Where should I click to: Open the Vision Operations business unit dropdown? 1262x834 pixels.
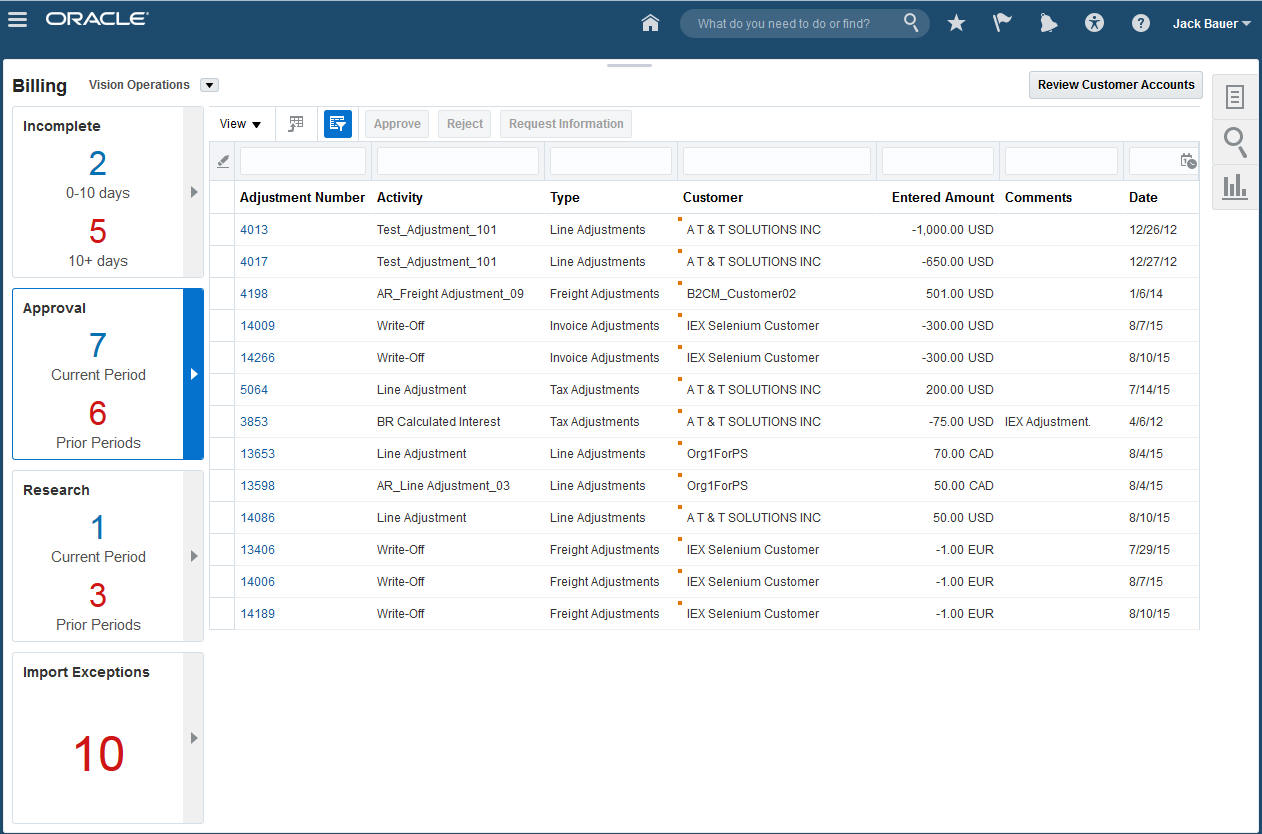[209, 85]
